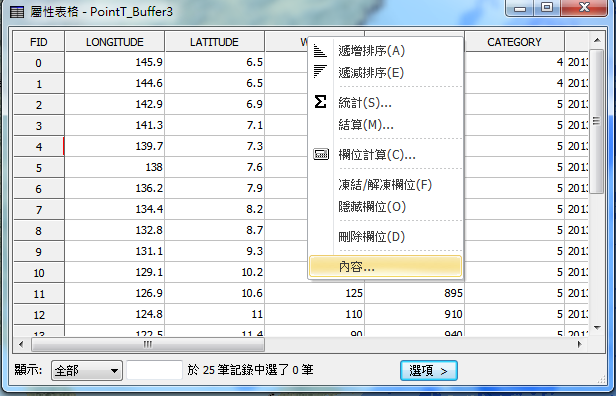
Task: Select row header 0
Action: pos(38,63)
